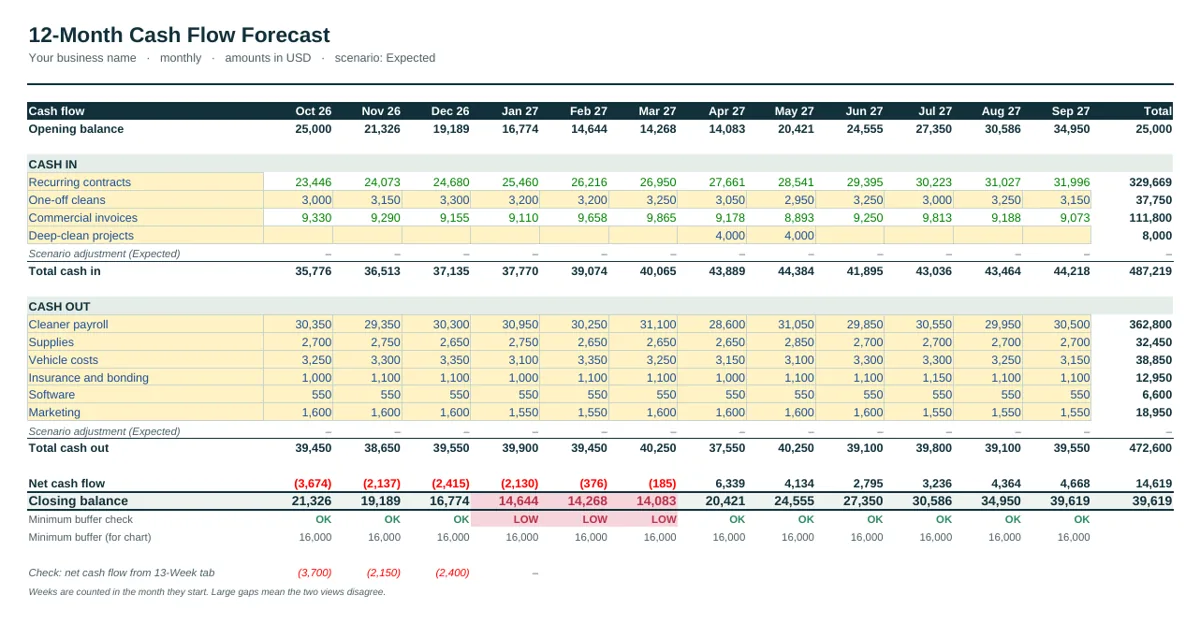Click the Jan 27 column header
The width and height of the screenshot is (1200, 624).
point(519,111)
